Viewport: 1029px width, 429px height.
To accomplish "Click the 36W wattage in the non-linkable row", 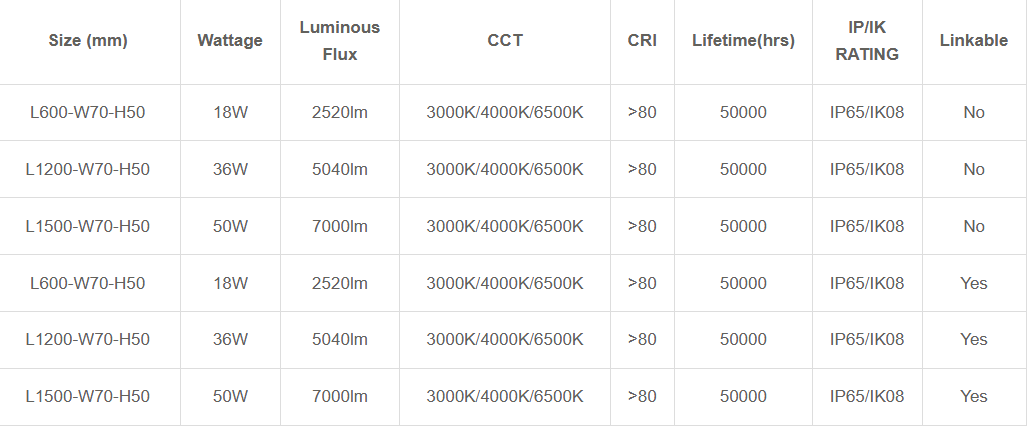I will pos(230,170).
